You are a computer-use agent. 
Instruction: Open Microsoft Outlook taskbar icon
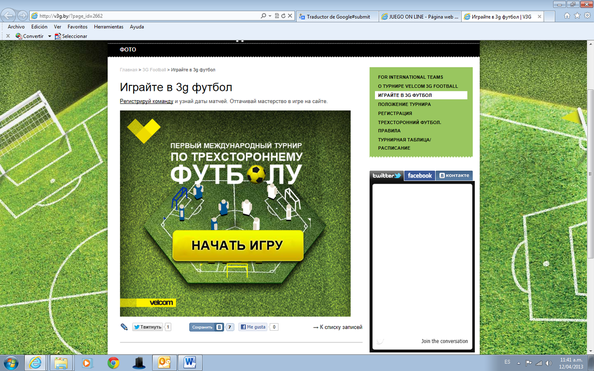pos(164,363)
